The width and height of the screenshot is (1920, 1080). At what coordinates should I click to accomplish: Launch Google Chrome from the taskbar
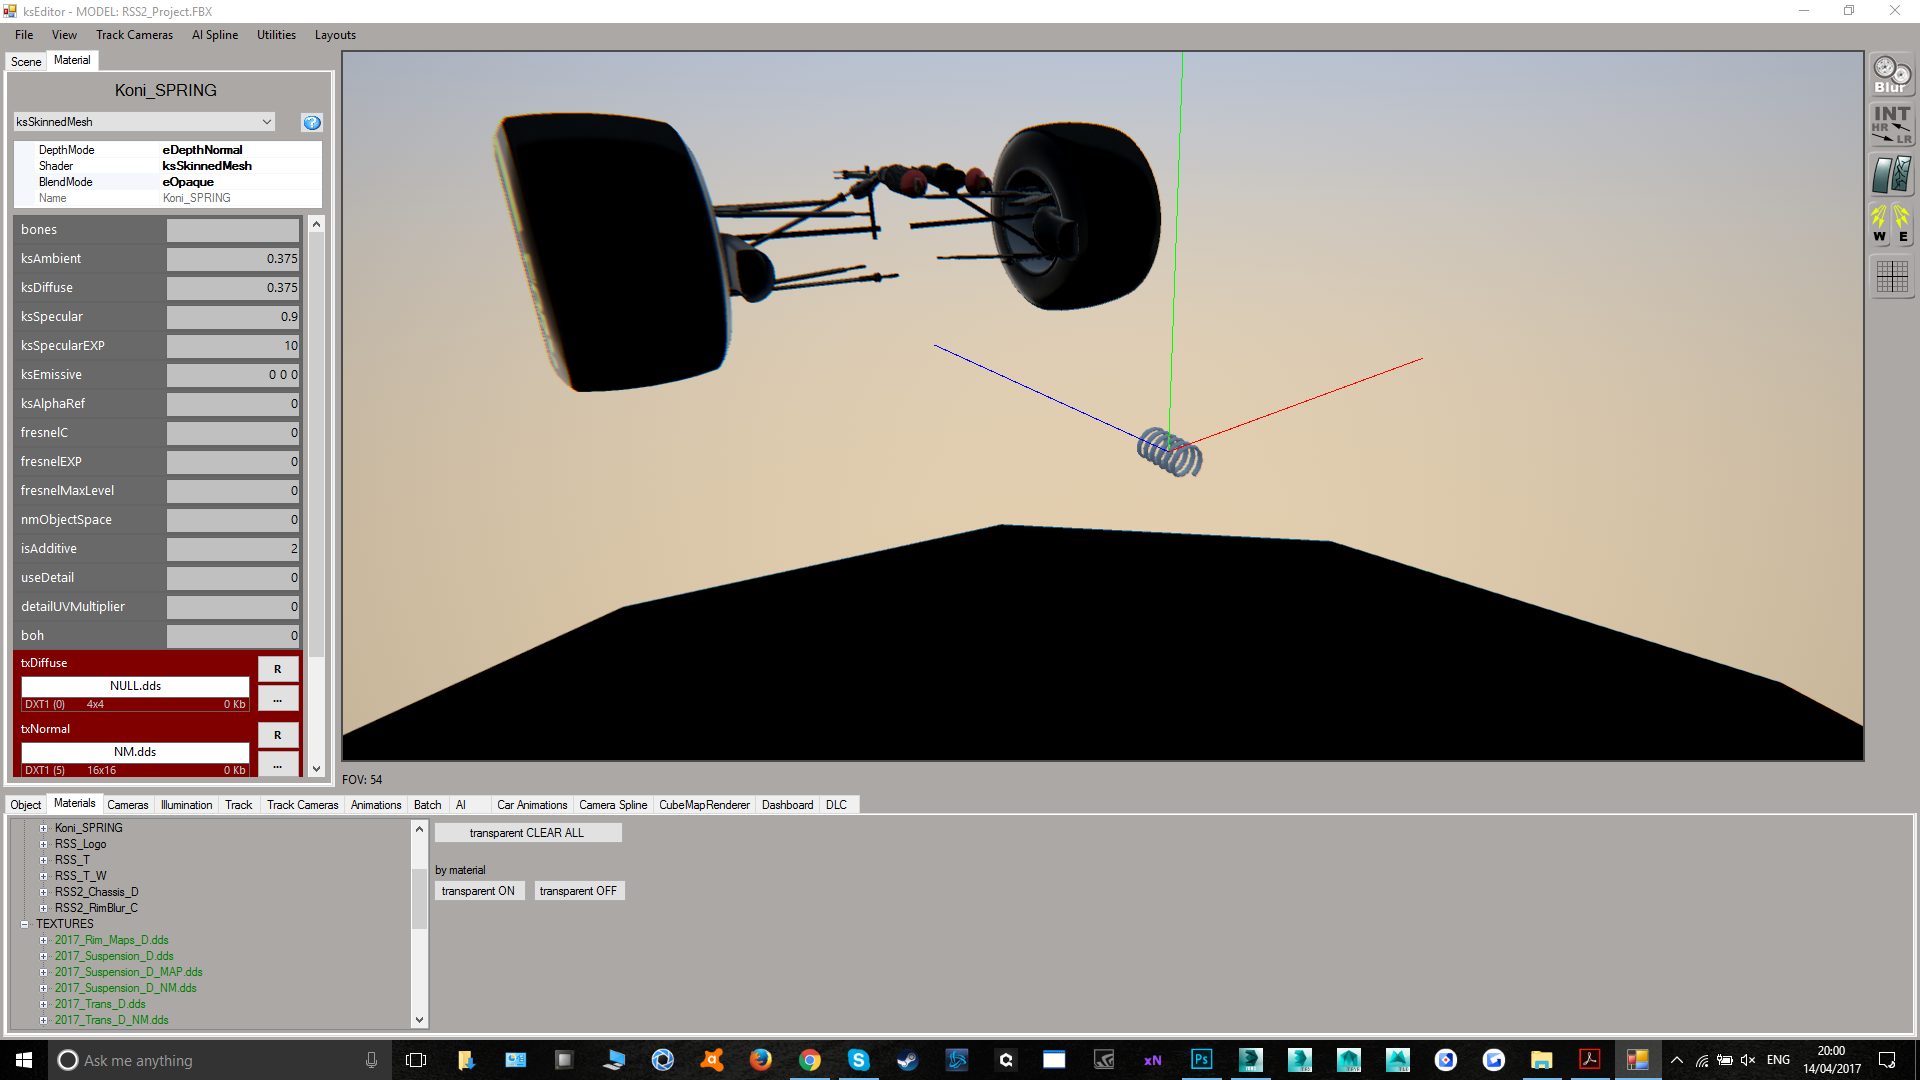pos(810,1060)
